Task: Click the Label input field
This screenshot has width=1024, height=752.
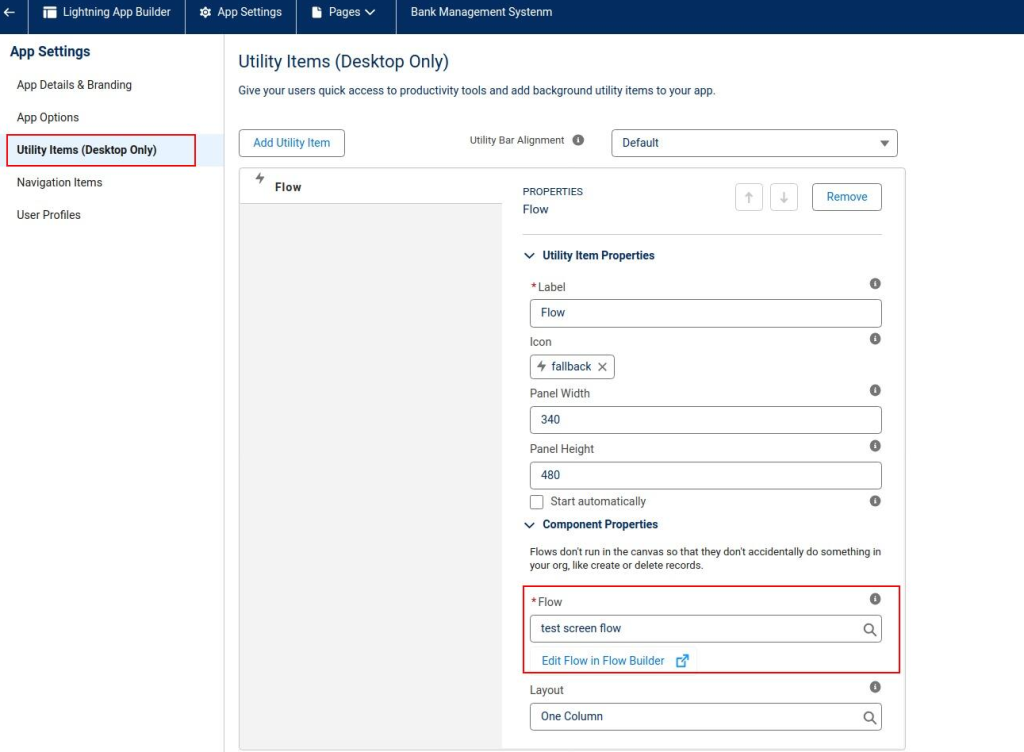Action: click(x=705, y=313)
